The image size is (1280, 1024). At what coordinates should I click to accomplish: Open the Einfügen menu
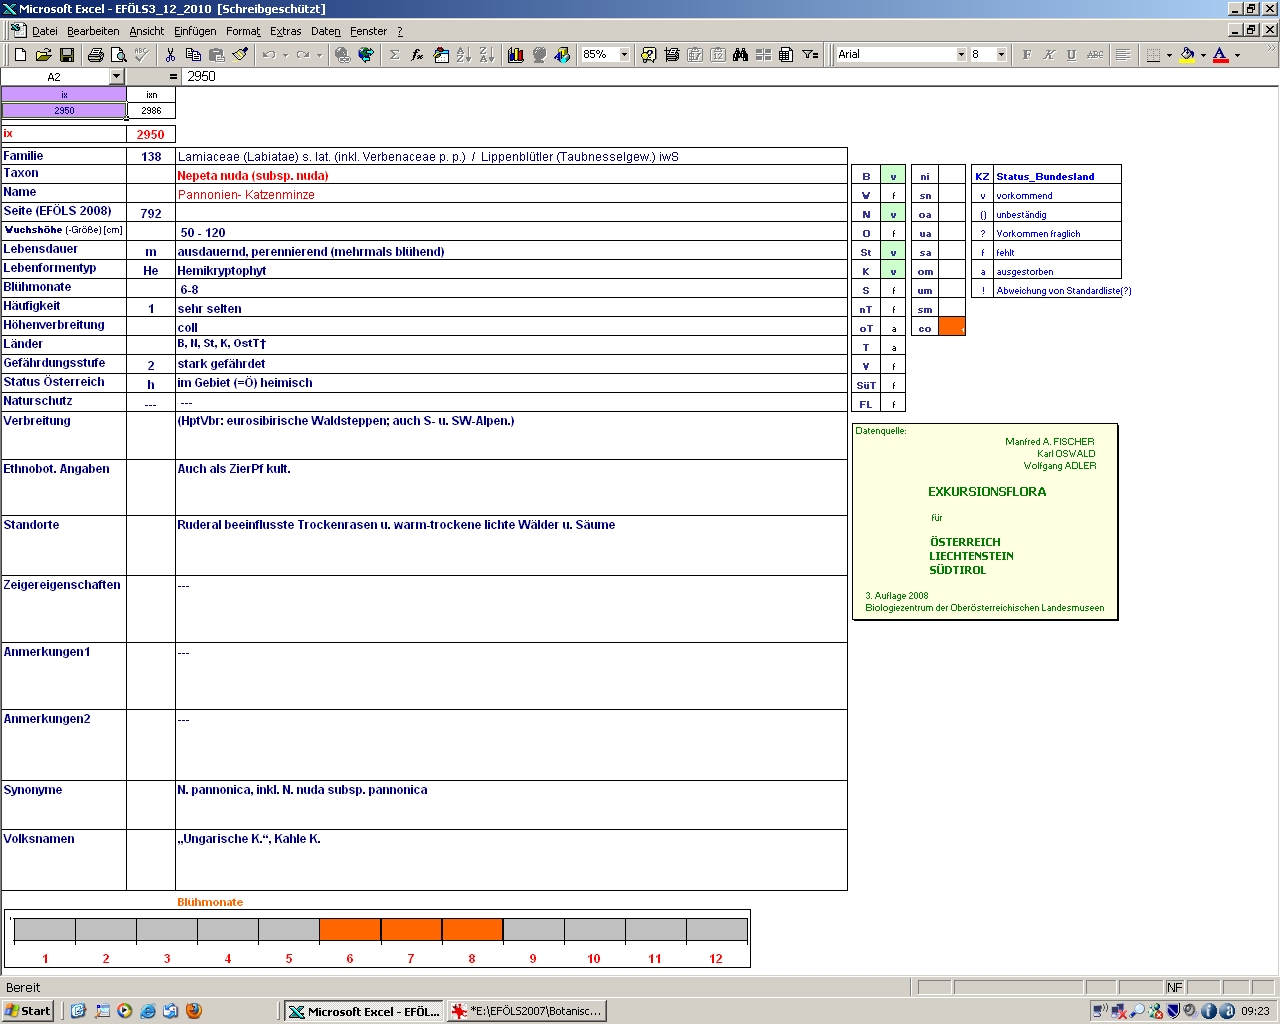195,31
